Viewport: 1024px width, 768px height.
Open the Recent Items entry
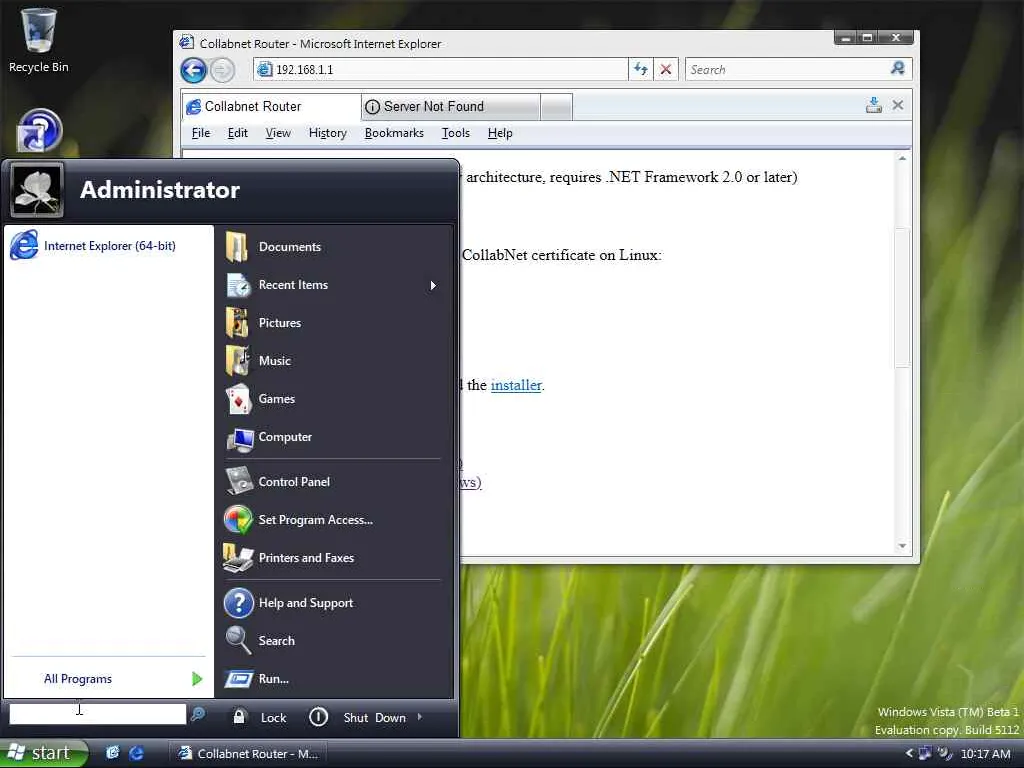click(293, 285)
